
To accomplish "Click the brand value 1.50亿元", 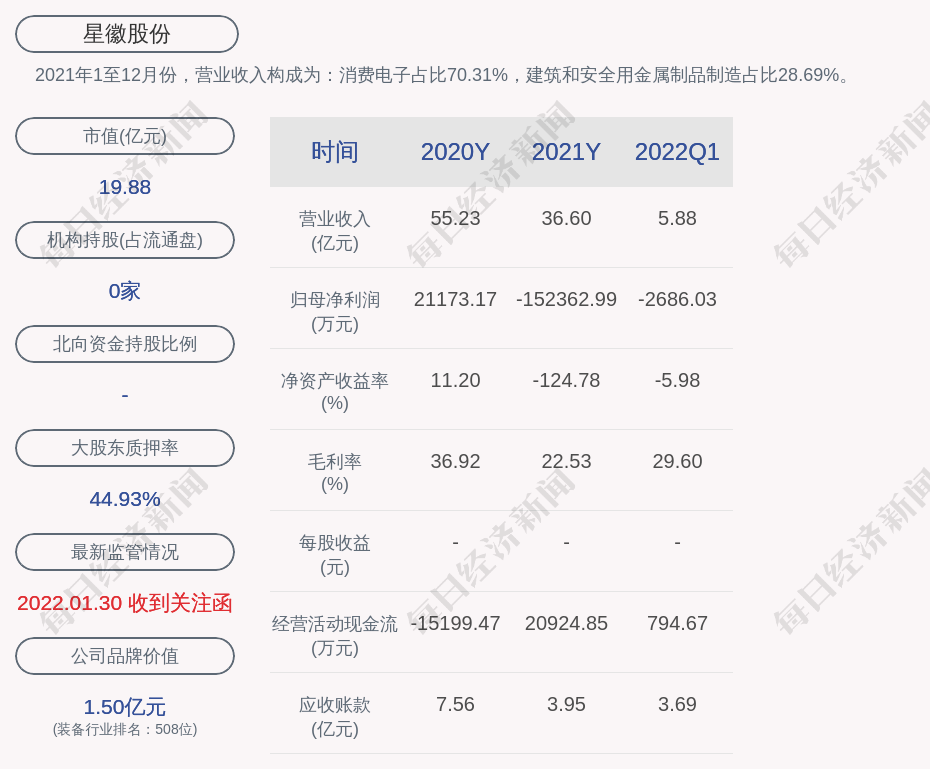I will [125, 707].
